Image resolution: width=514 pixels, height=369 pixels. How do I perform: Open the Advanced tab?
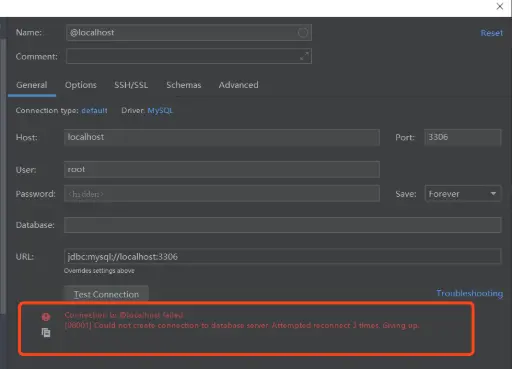(x=238, y=85)
